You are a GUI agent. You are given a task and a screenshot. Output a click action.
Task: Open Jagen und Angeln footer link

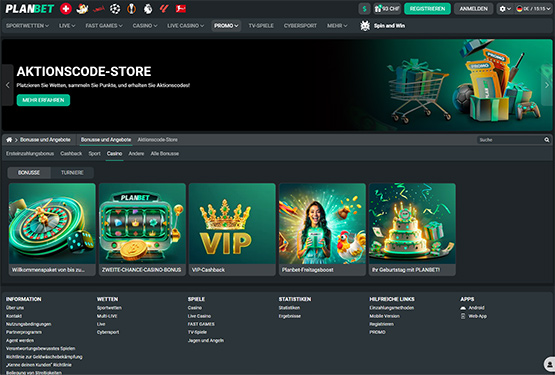(206, 340)
